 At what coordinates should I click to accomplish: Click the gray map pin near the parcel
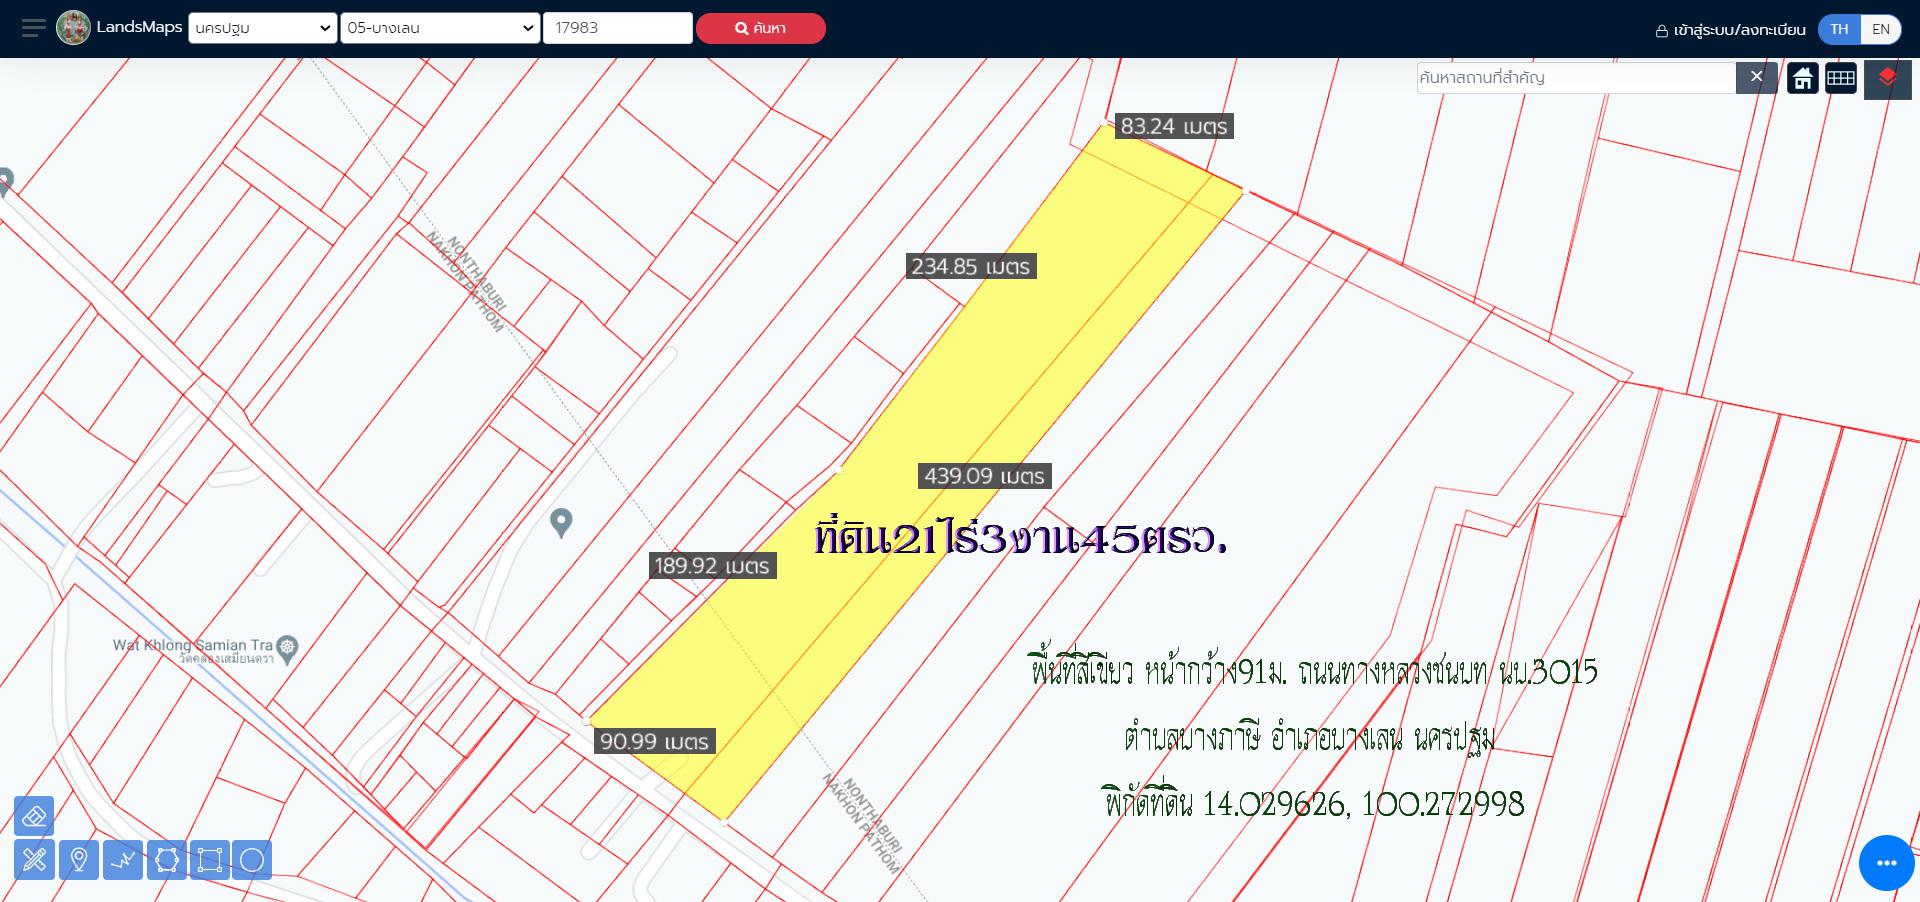(x=561, y=522)
